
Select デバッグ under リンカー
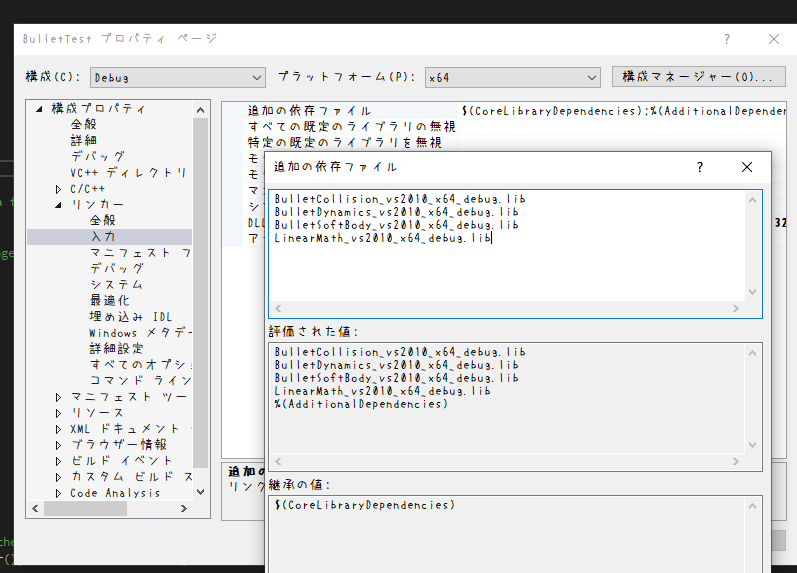click(x=116, y=268)
